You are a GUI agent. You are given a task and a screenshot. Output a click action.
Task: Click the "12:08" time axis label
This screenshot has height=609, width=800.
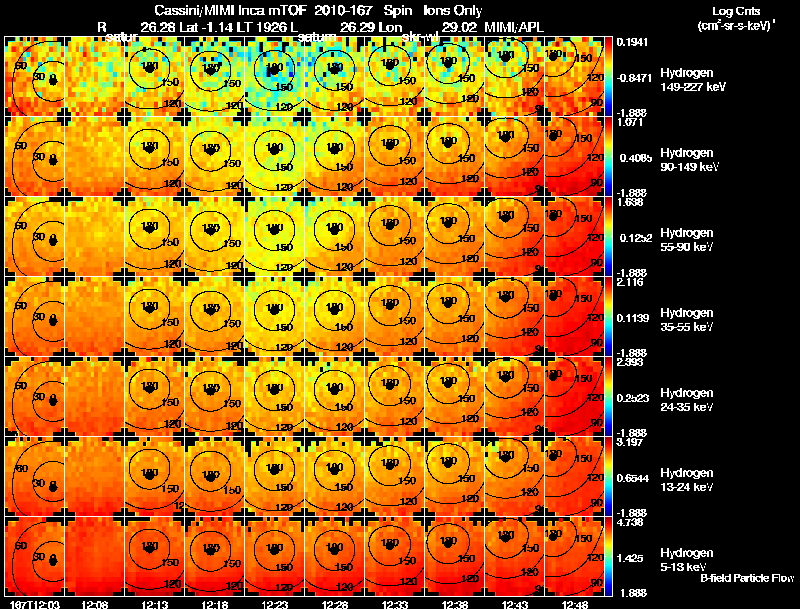pyautogui.click(x=94, y=604)
